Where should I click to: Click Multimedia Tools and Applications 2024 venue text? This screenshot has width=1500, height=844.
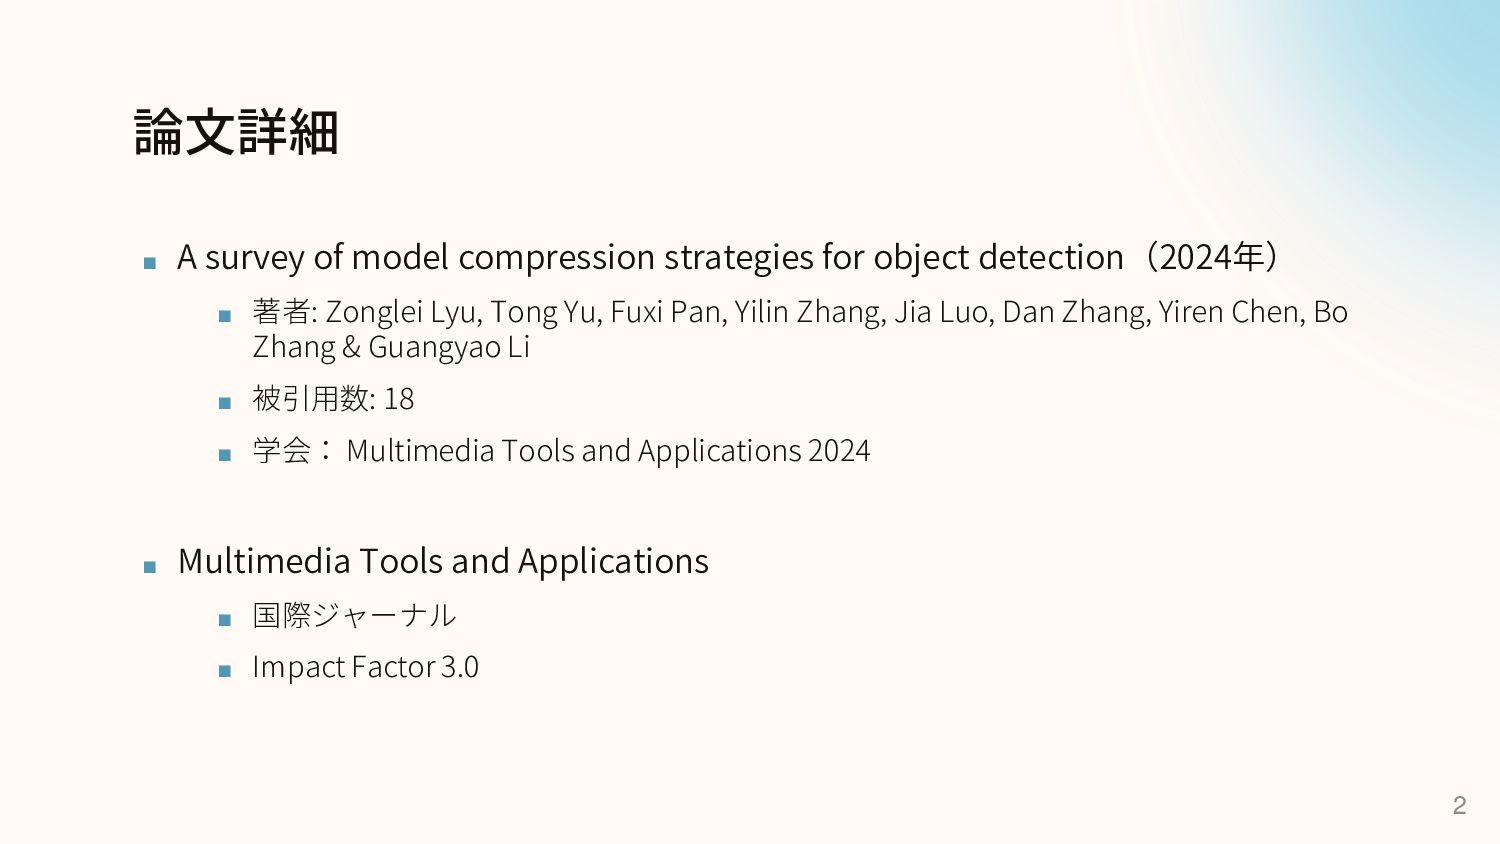point(608,451)
